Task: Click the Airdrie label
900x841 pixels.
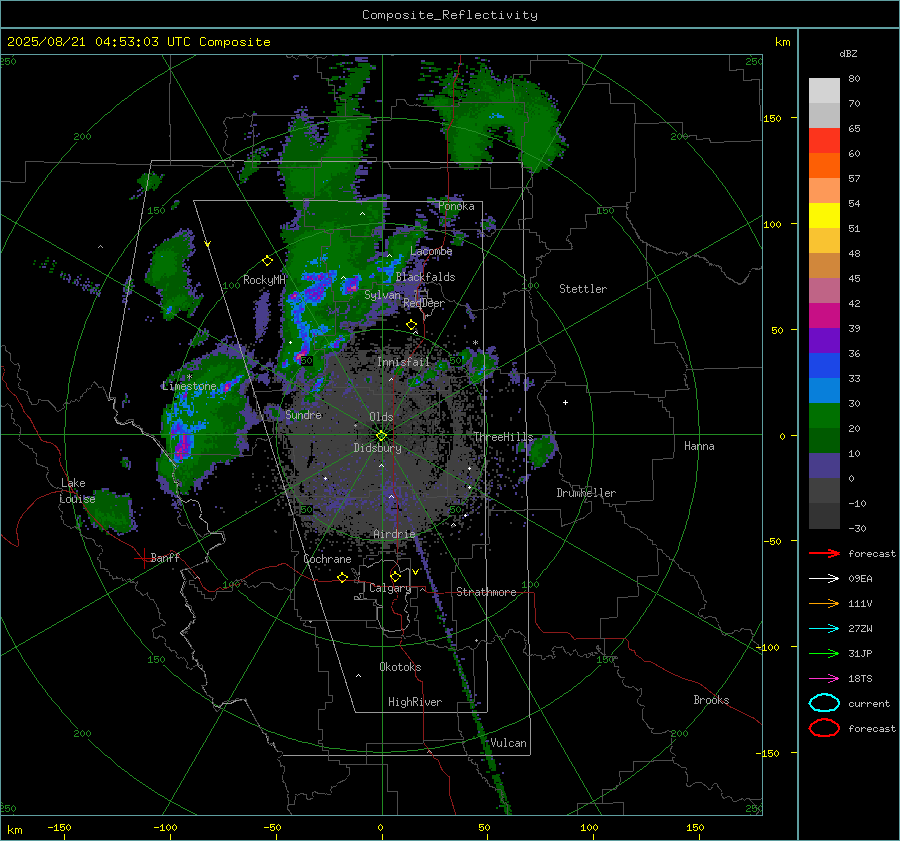Action: click(x=394, y=534)
